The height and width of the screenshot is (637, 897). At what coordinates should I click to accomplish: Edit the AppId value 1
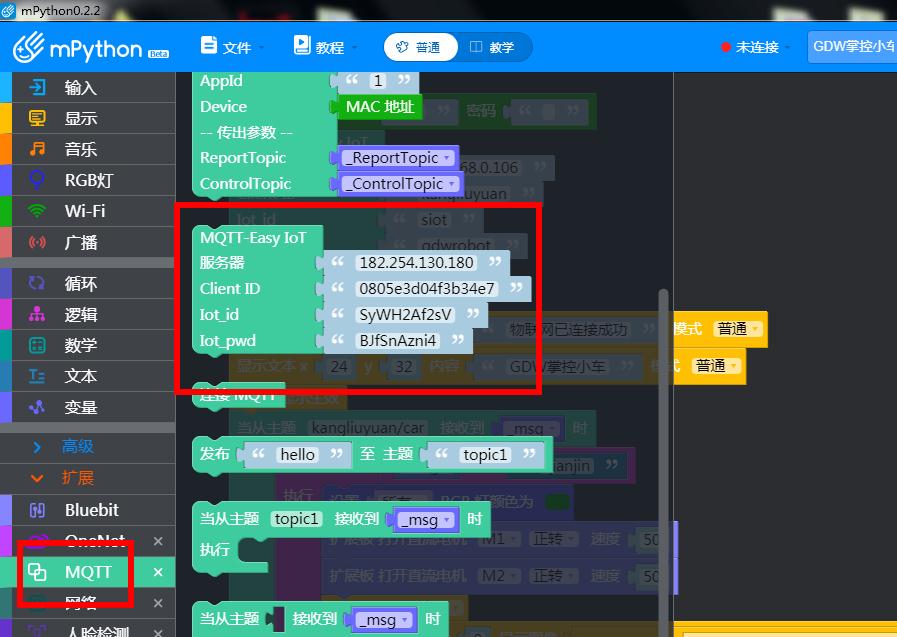pyautogui.click(x=378, y=81)
